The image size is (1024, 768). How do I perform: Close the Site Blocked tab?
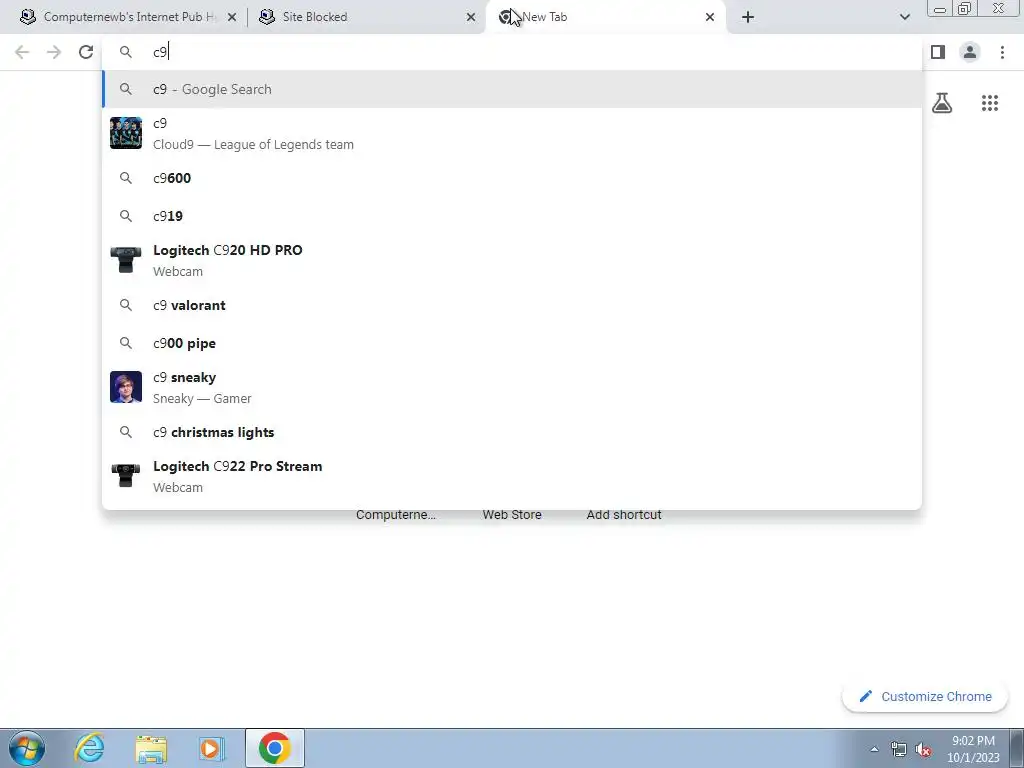[x=471, y=17]
